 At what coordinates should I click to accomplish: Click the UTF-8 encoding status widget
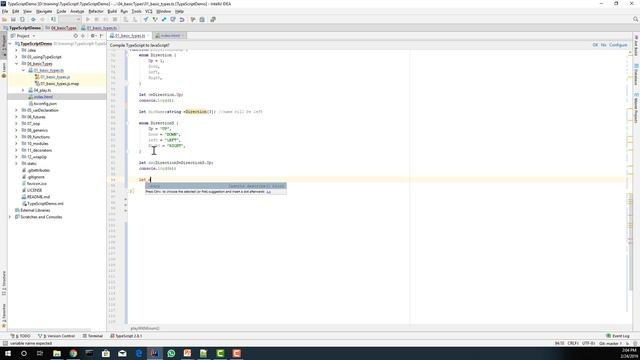pos(588,344)
